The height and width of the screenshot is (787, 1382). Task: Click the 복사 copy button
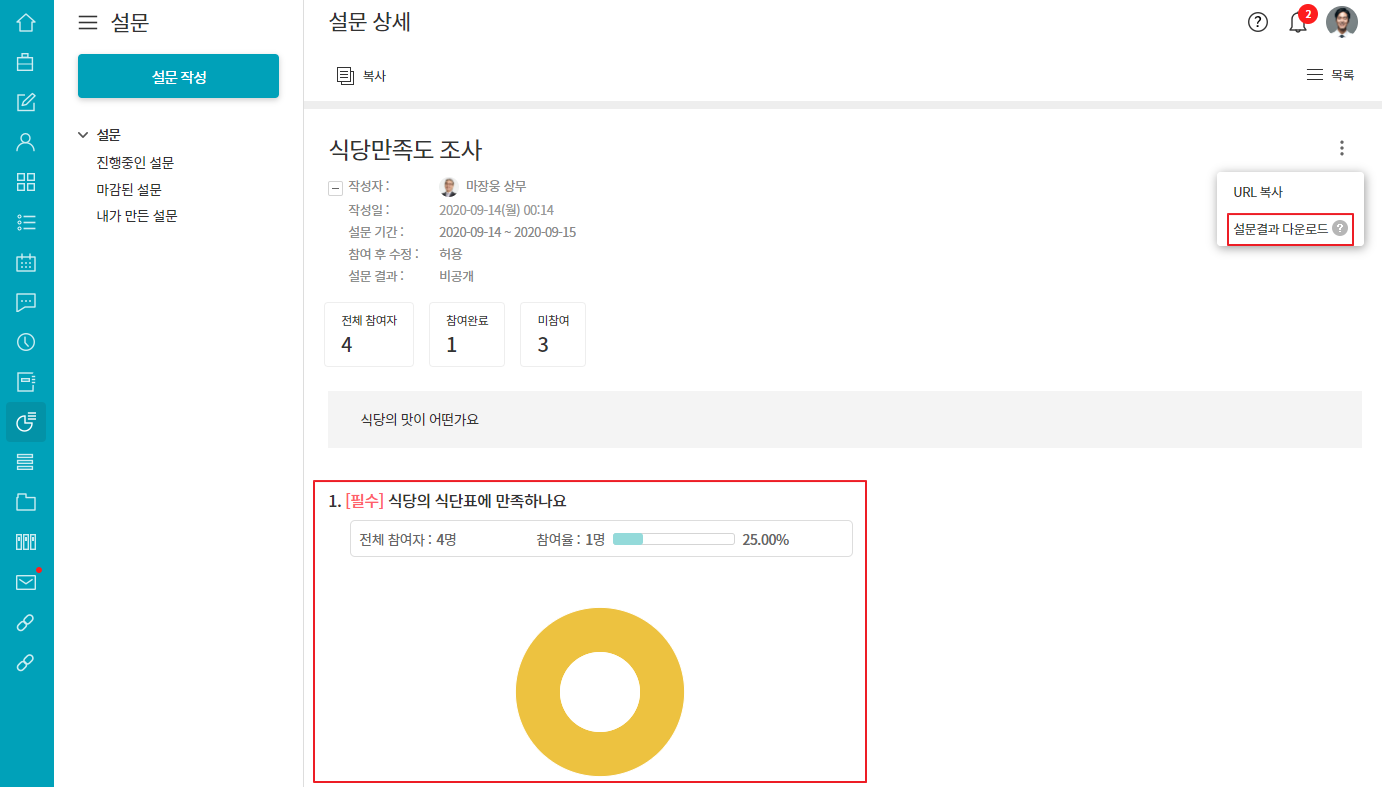[362, 75]
